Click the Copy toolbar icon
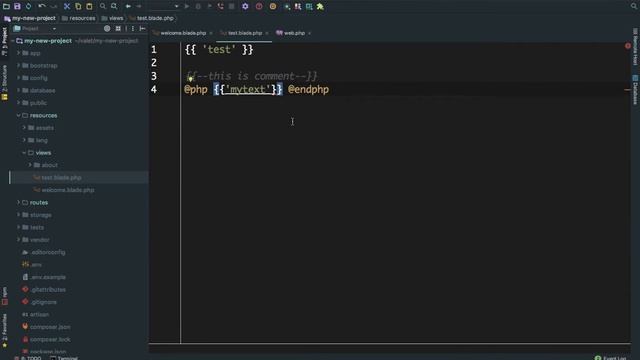Image resolution: width=640 pixels, height=360 pixels. tap(78, 6)
